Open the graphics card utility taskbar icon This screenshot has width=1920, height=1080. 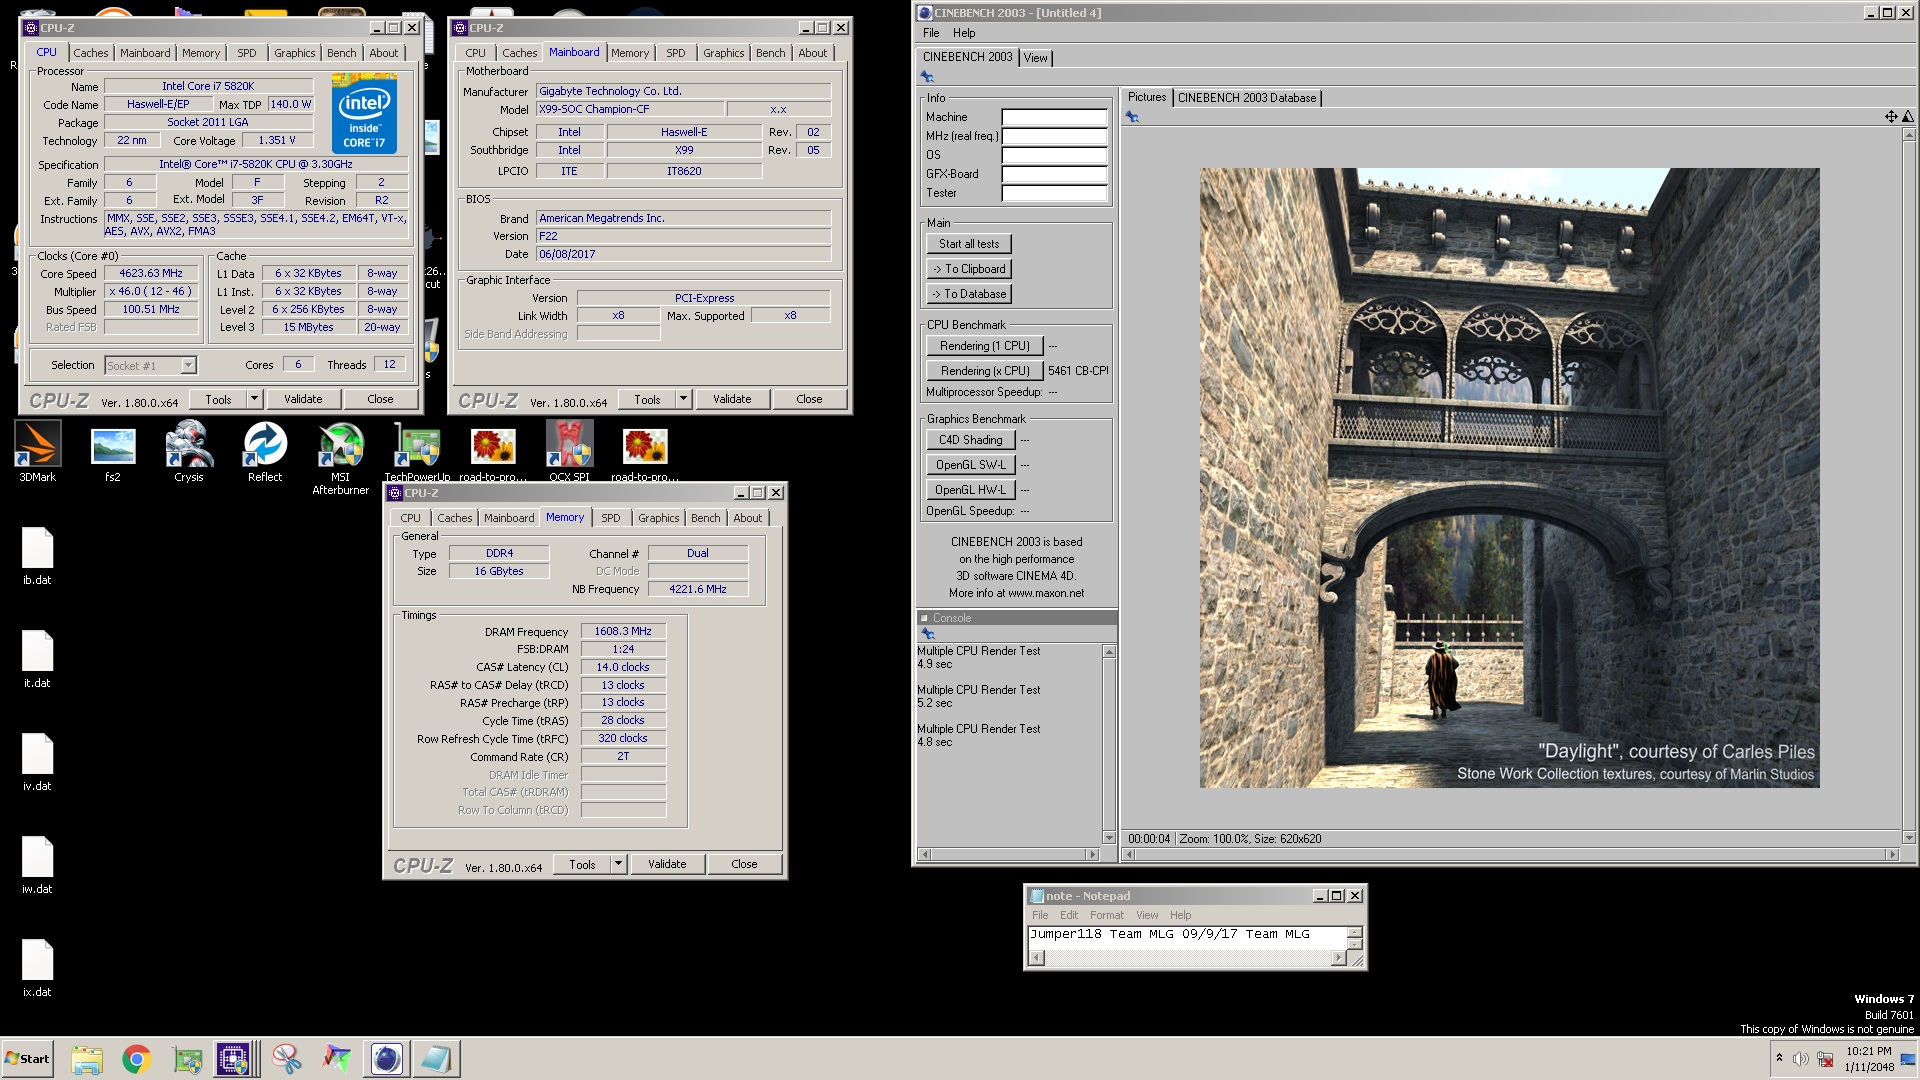(x=187, y=1059)
